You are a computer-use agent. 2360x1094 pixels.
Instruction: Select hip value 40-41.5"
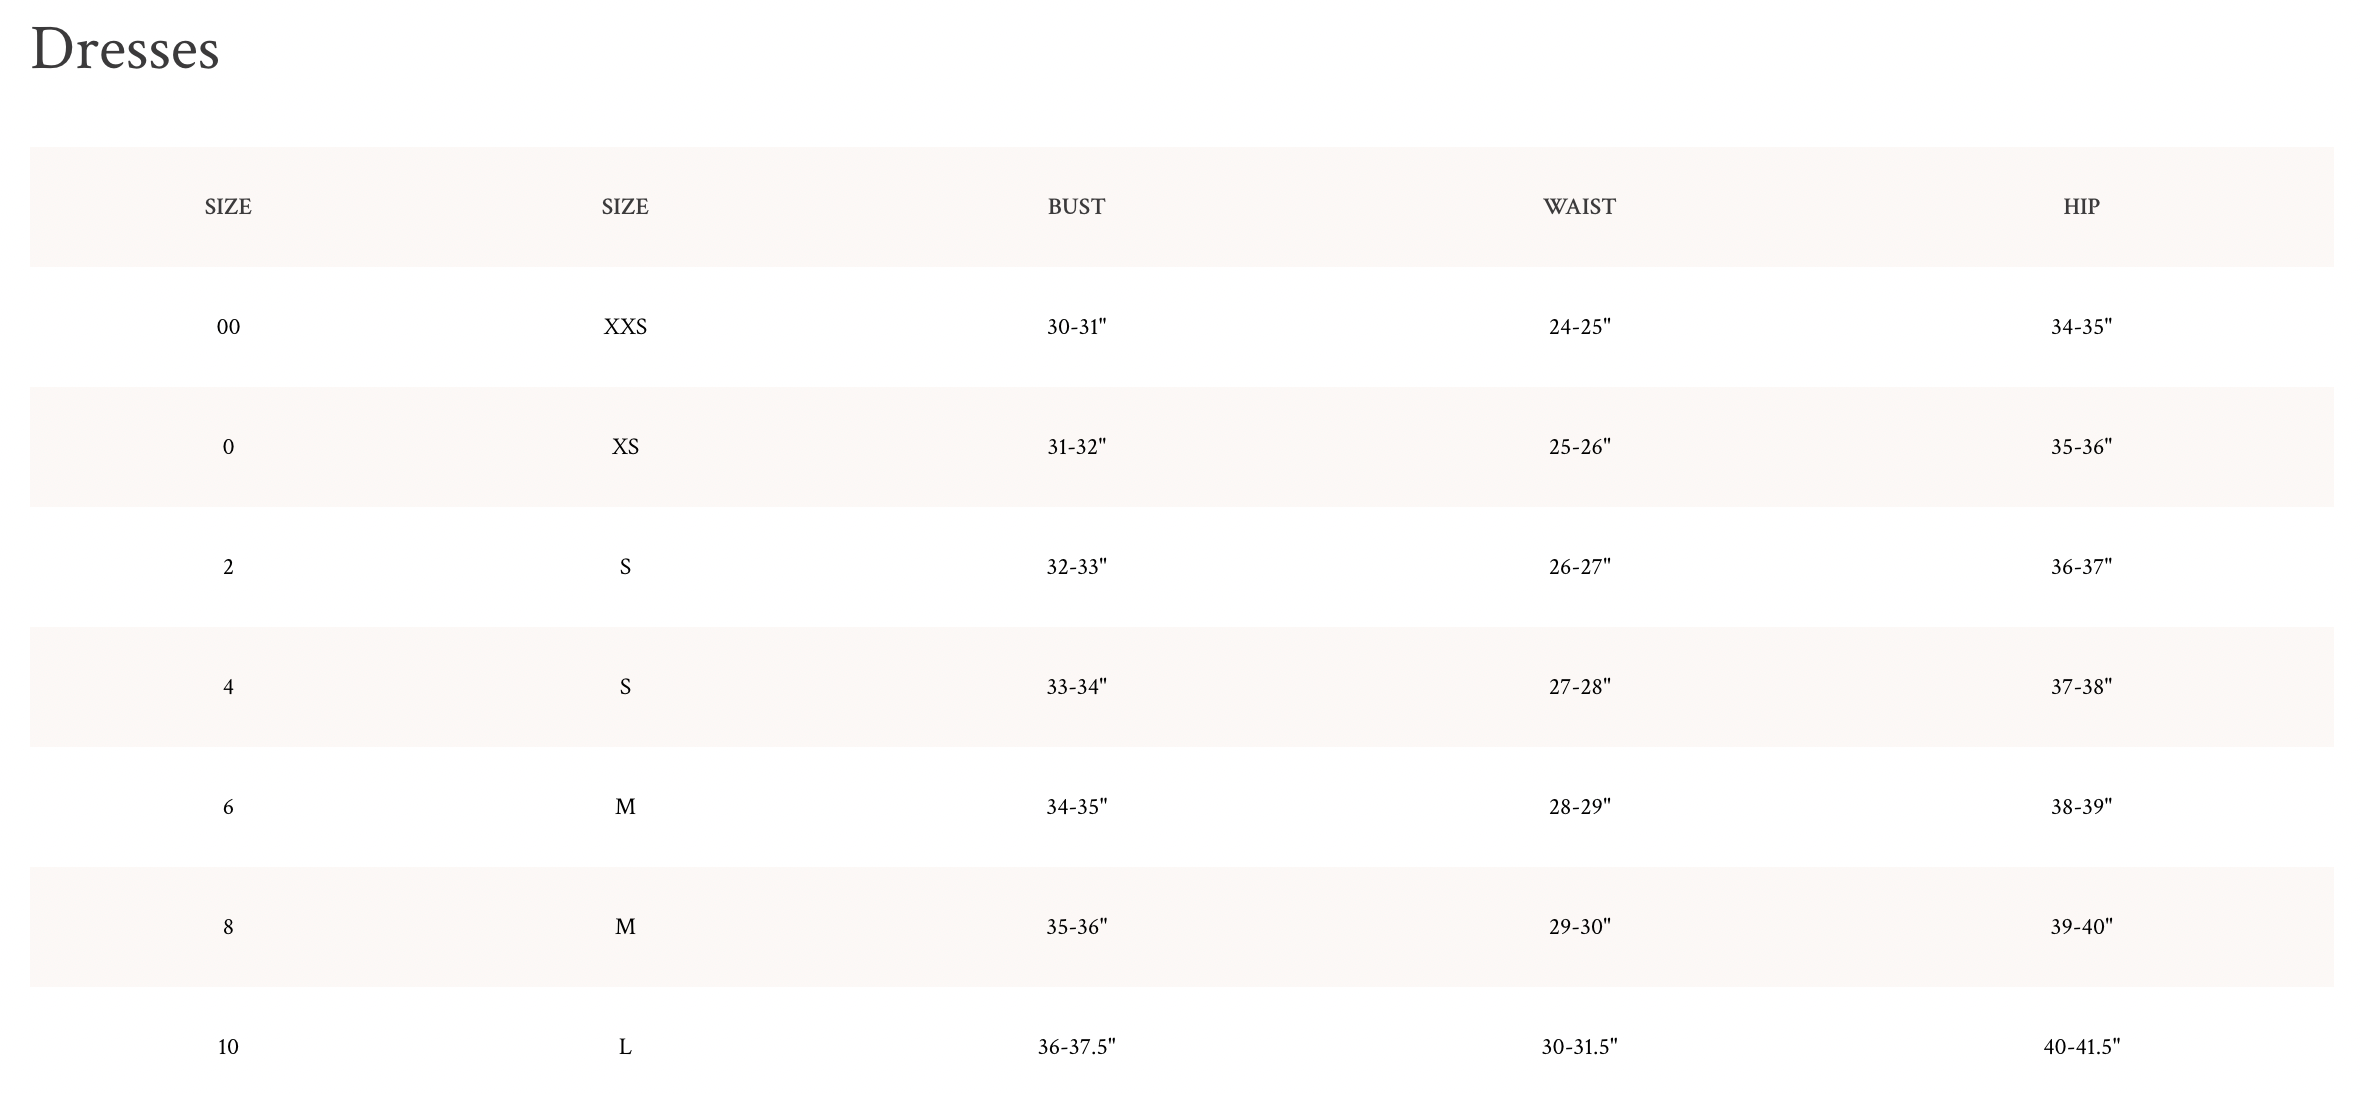tap(2081, 1047)
